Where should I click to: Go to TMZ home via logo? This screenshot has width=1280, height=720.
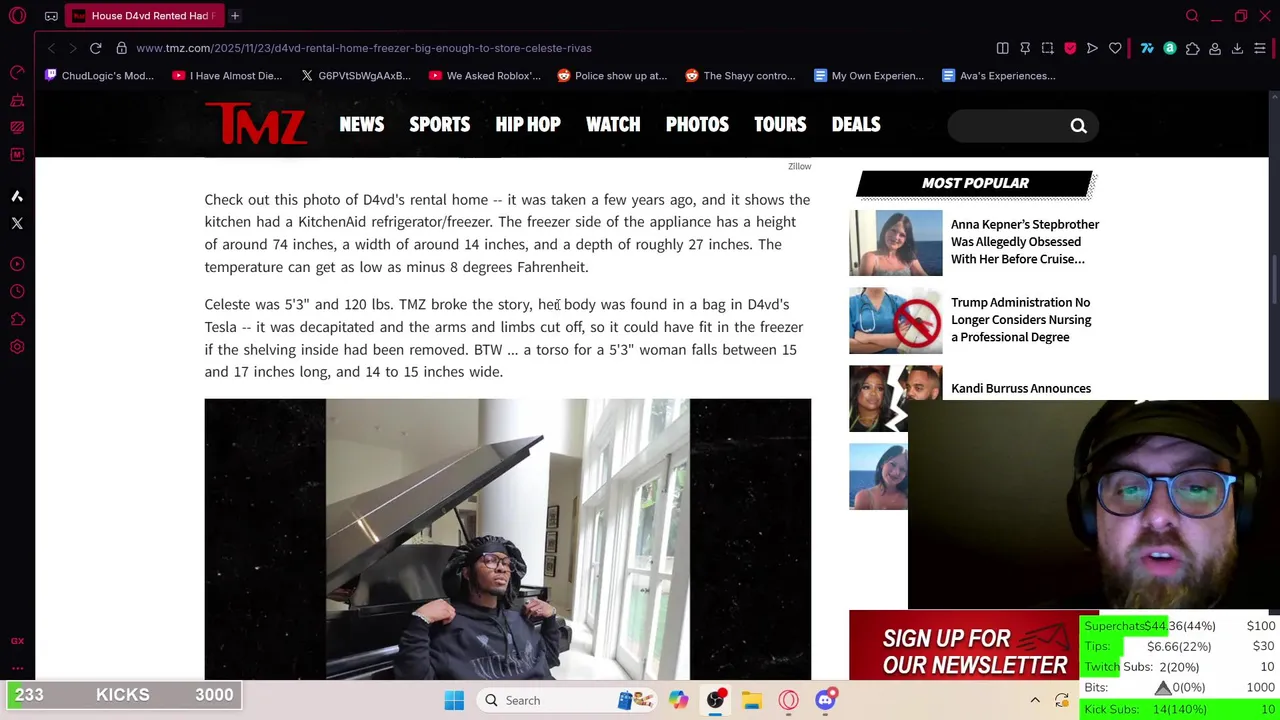pos(256,125)
